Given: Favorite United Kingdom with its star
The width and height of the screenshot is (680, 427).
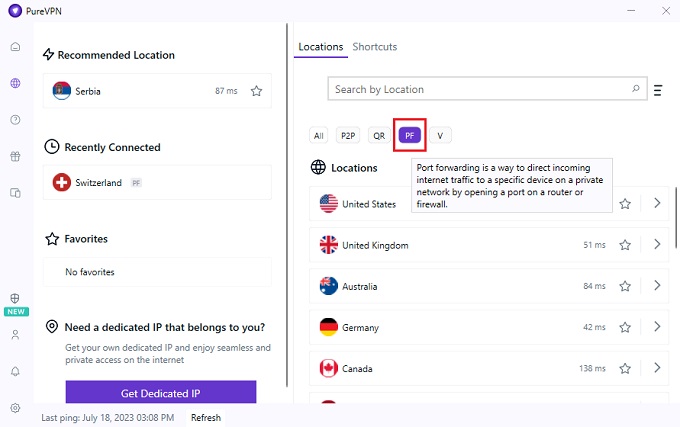Looking at the screenshot, I should pyautogui.click(x=625, y=245).
